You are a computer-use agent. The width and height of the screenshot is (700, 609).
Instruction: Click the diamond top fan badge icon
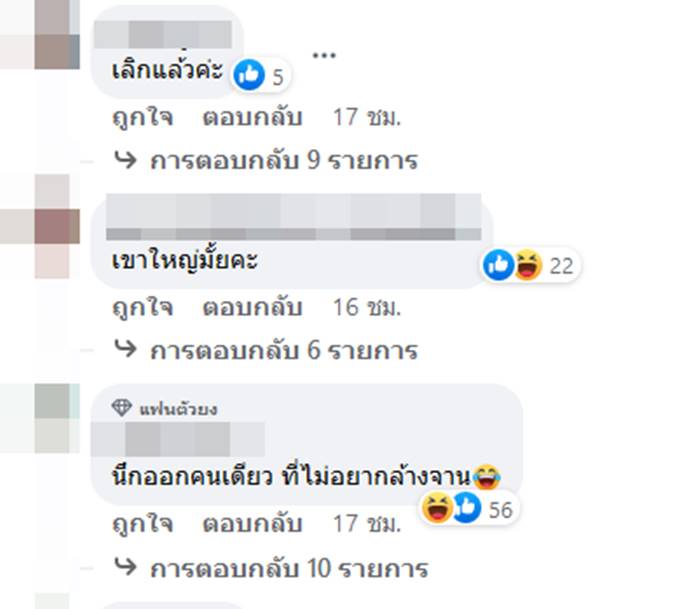pos(121,407)
